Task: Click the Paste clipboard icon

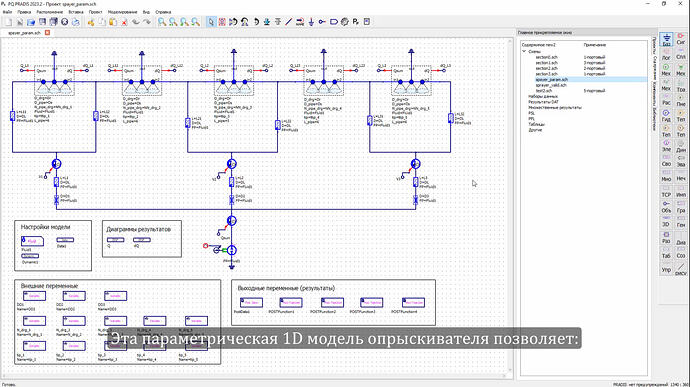Action: (x=113, y=22)
